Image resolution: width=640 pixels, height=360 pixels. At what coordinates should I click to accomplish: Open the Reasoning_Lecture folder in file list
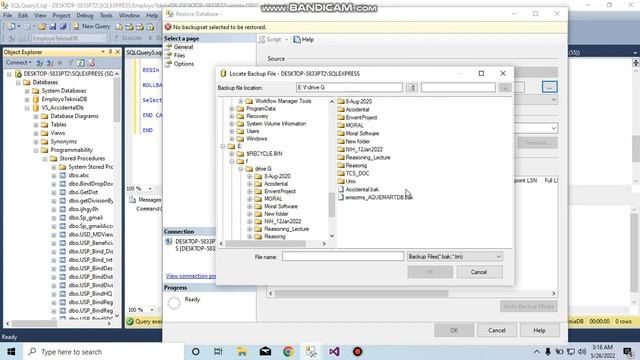click(x=364, y=158)
